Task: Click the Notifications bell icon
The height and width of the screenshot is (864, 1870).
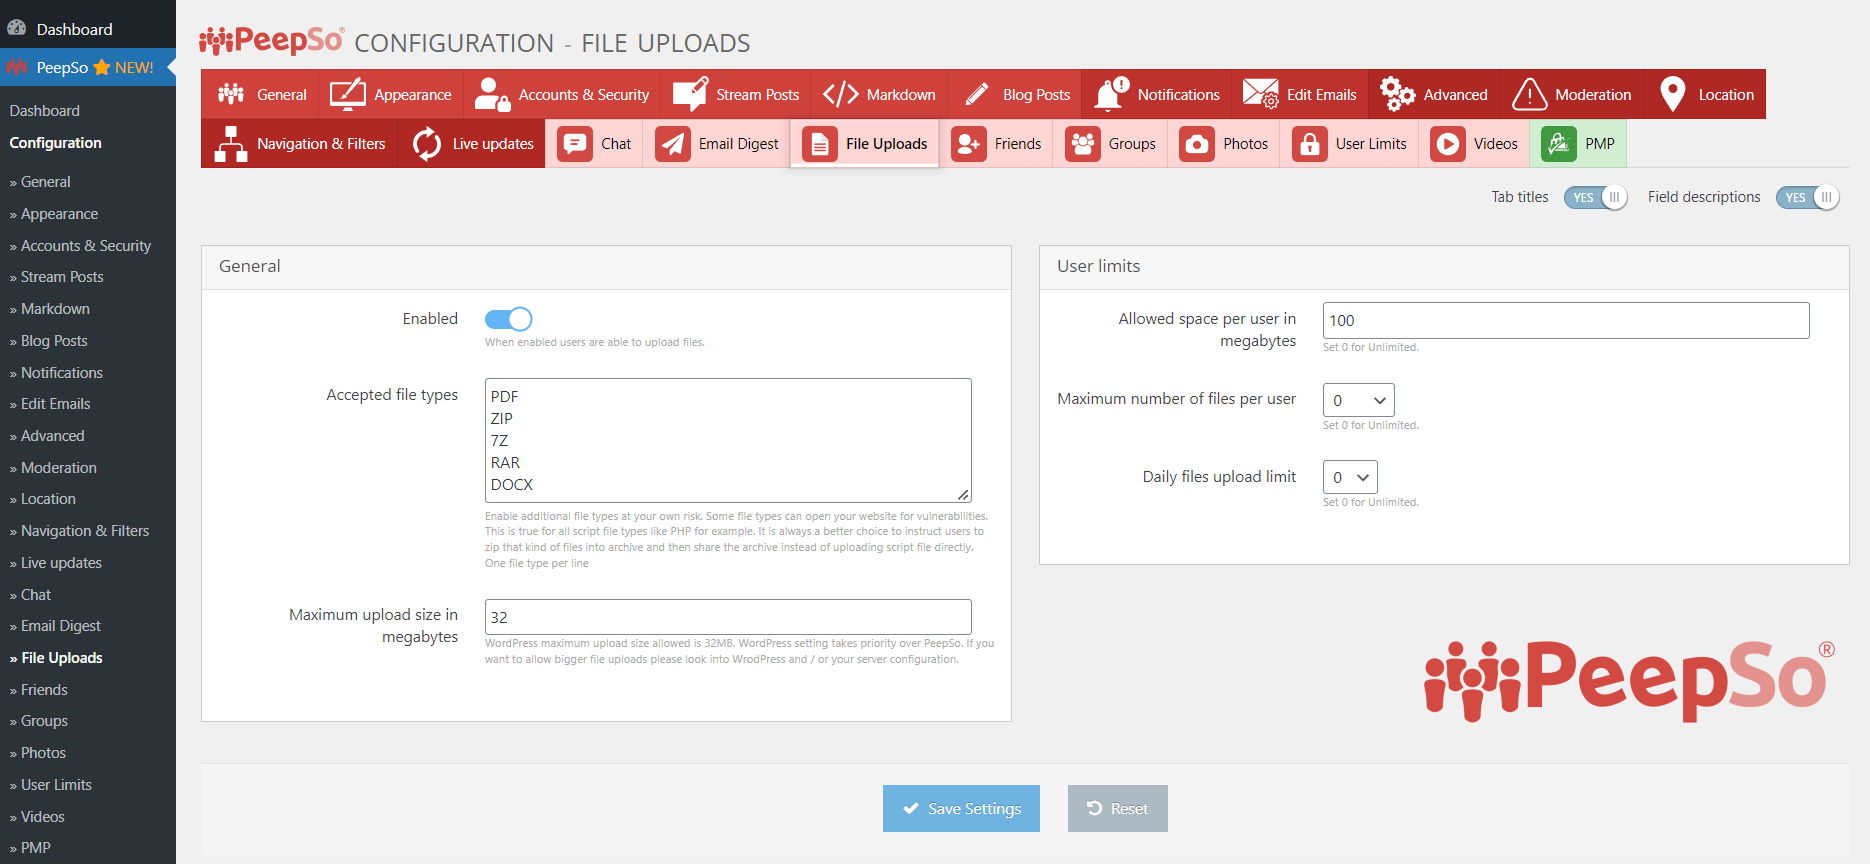Action: tap(1111, 94)
